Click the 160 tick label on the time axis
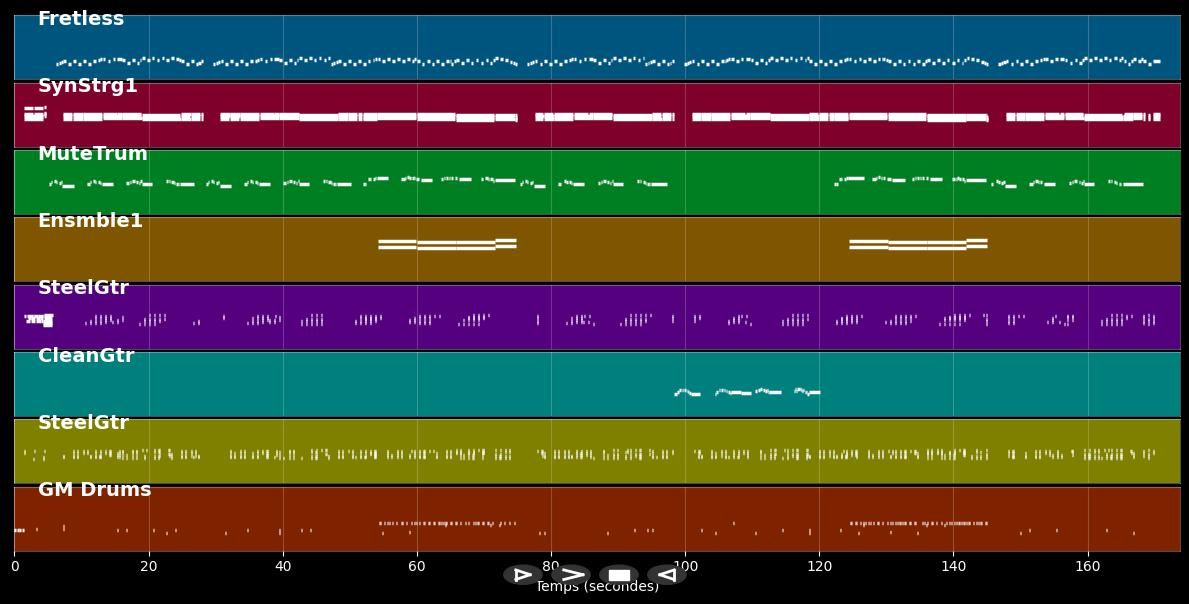This screenshot has height=604, width=1189. pyautogui.click(x=1087, y=566)
